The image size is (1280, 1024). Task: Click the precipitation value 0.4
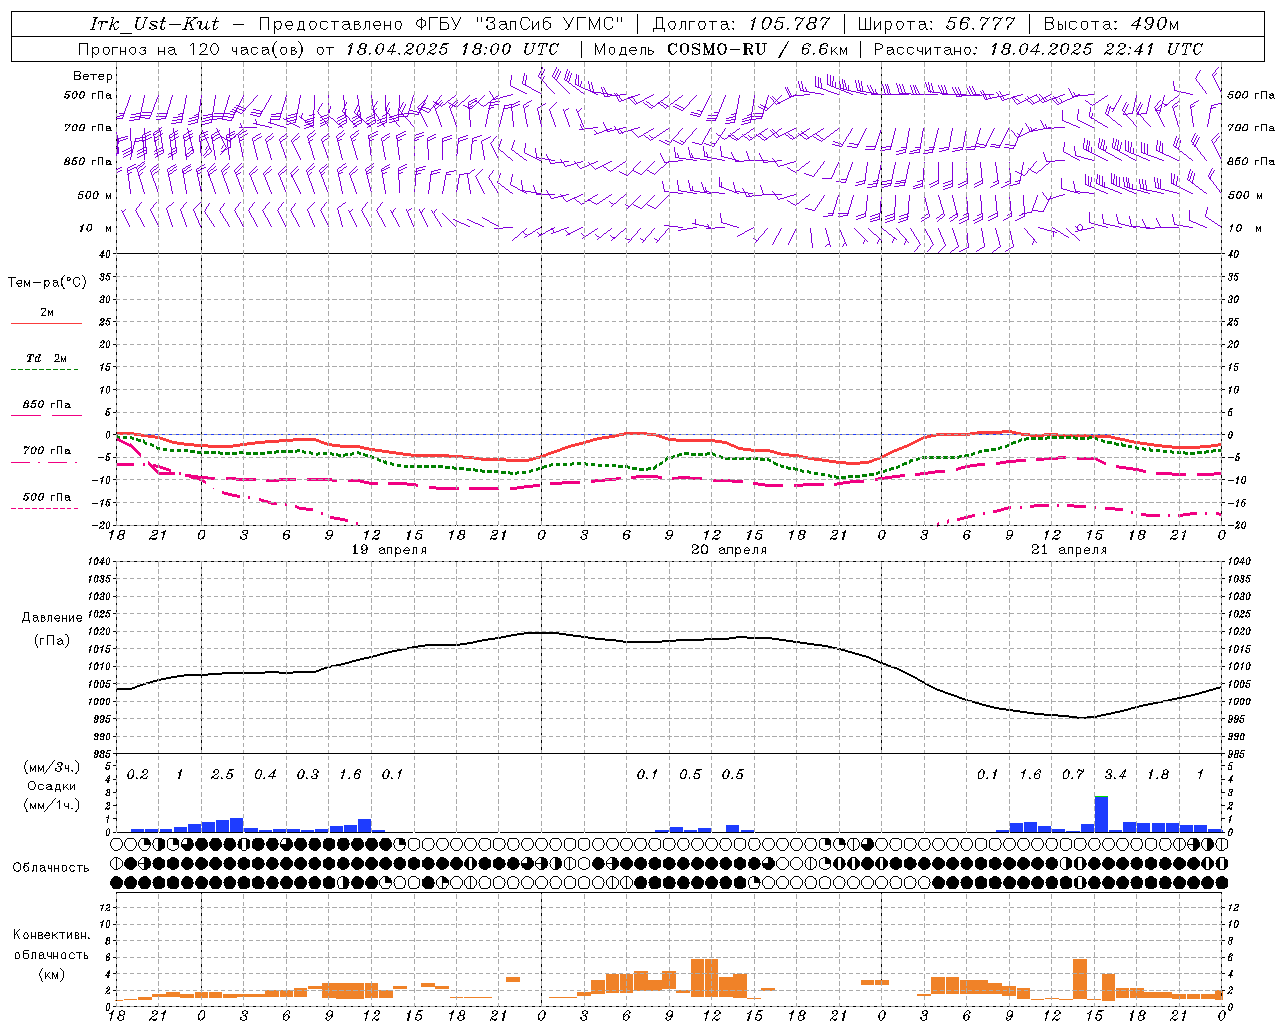point(265,774)
